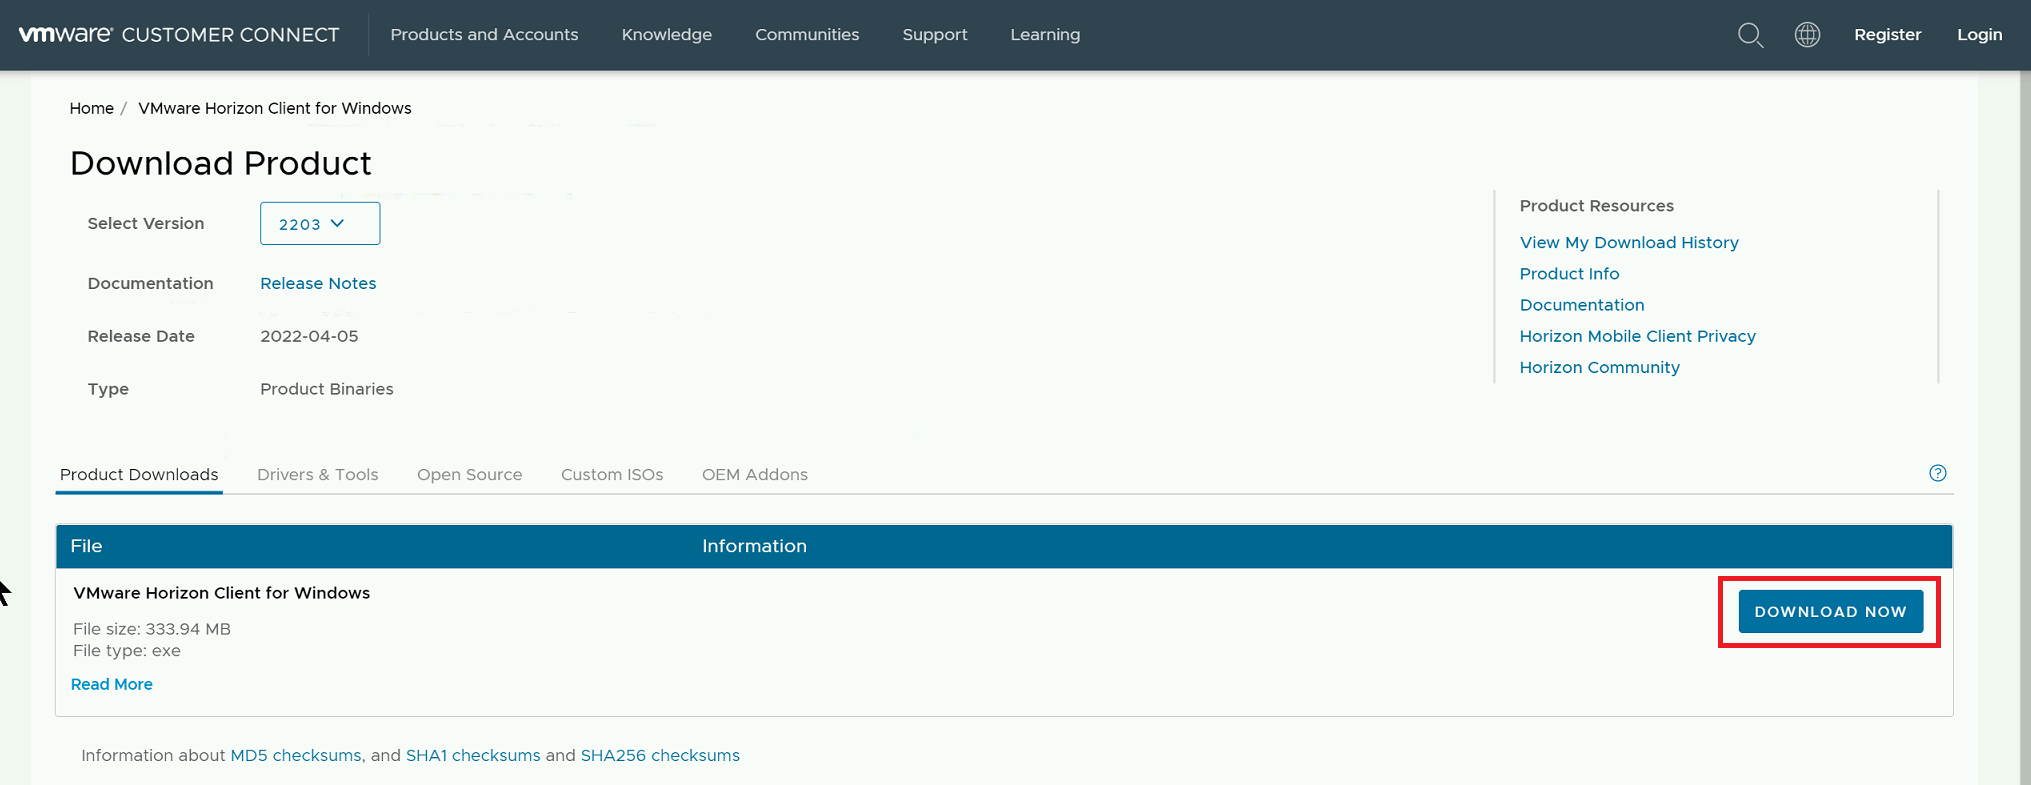Switch to the OEM Addons tab
This screenshot has width=2031, height=785.
click(755, 474)
